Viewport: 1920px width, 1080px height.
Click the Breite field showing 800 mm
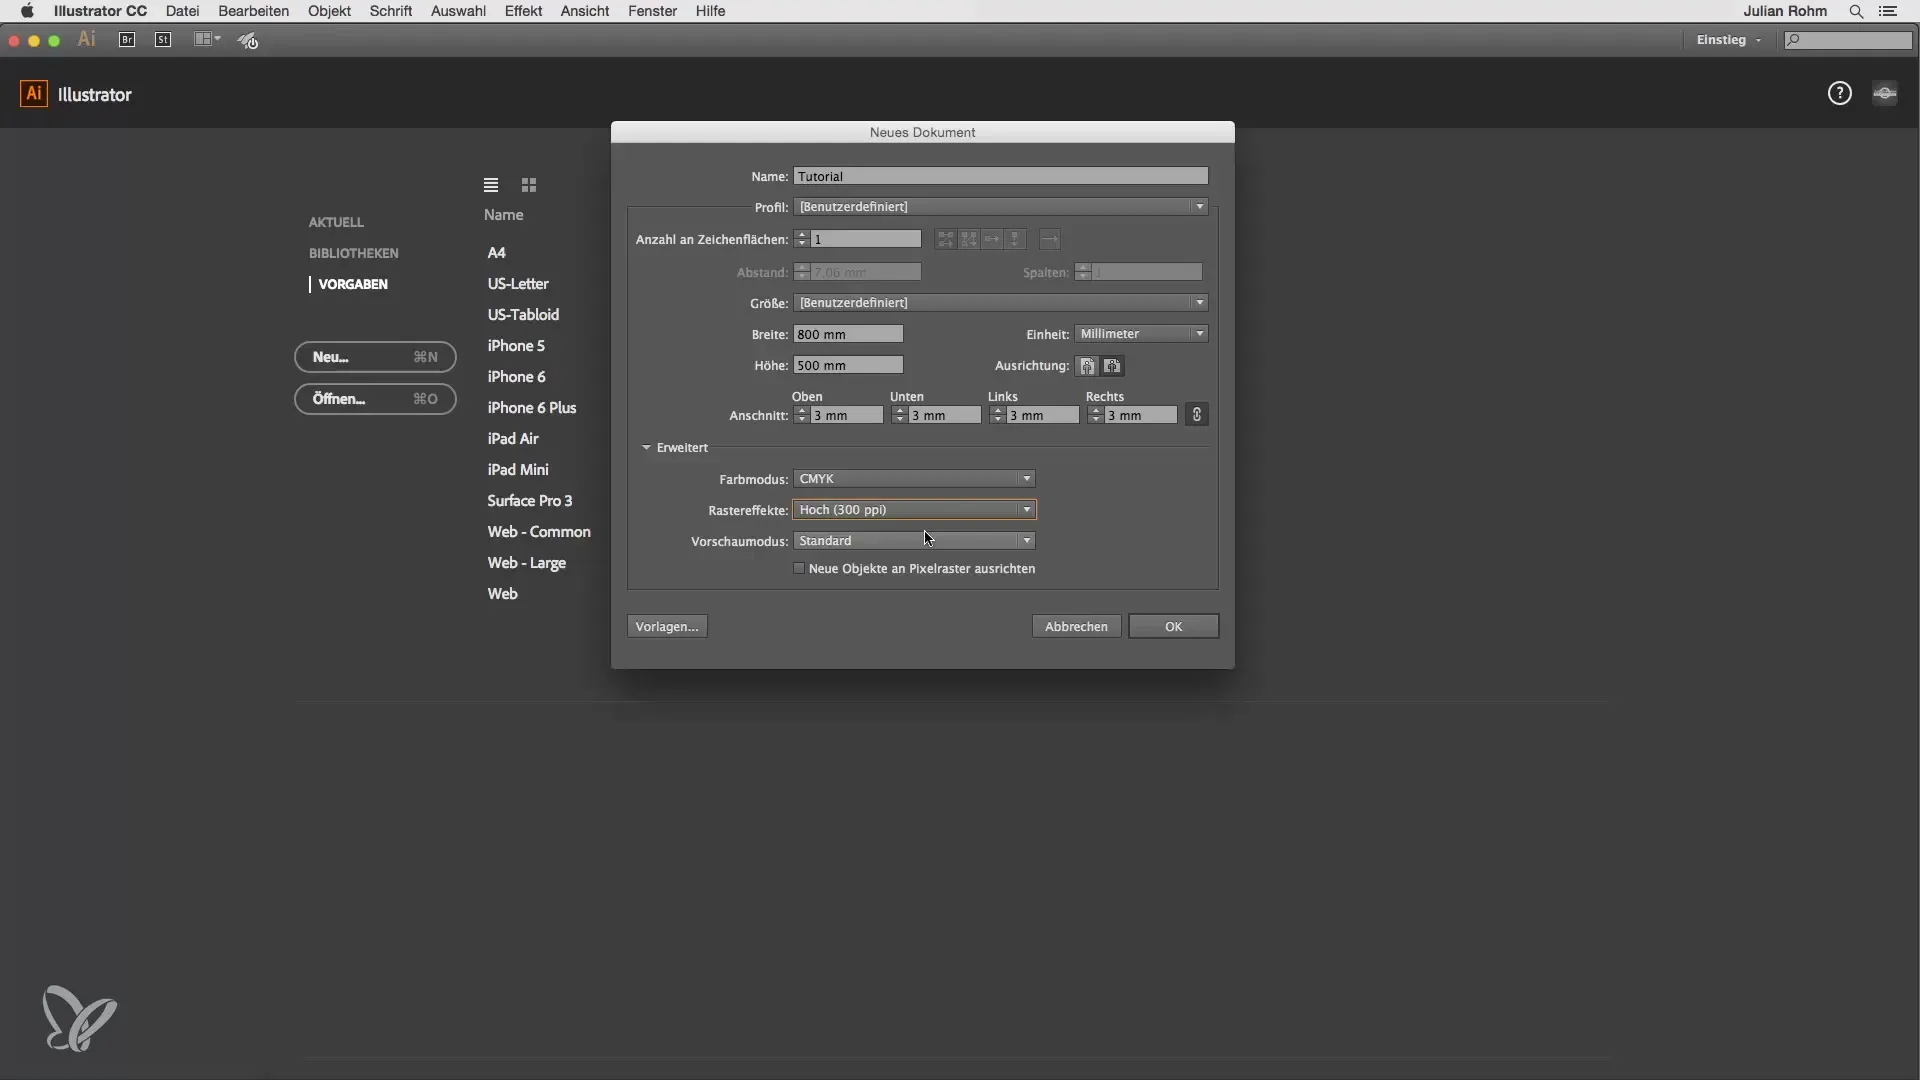coord(848,334)
